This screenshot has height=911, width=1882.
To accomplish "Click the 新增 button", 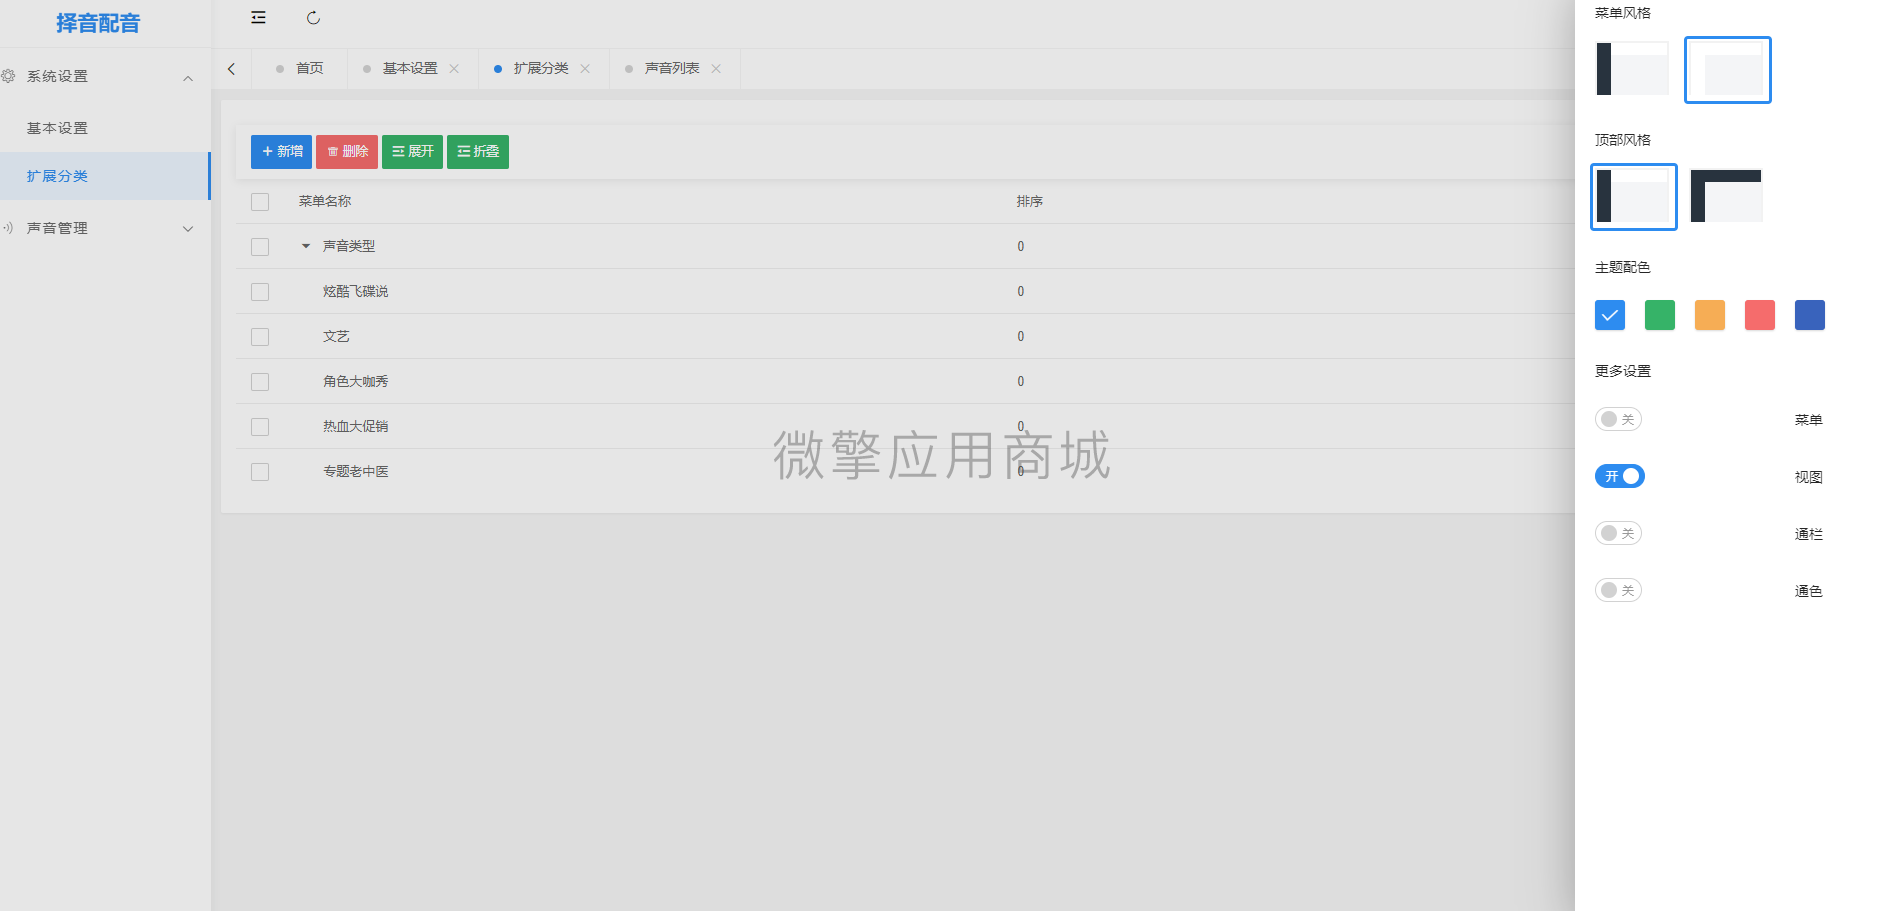I will pyautogui.click(x=281, y=151).
